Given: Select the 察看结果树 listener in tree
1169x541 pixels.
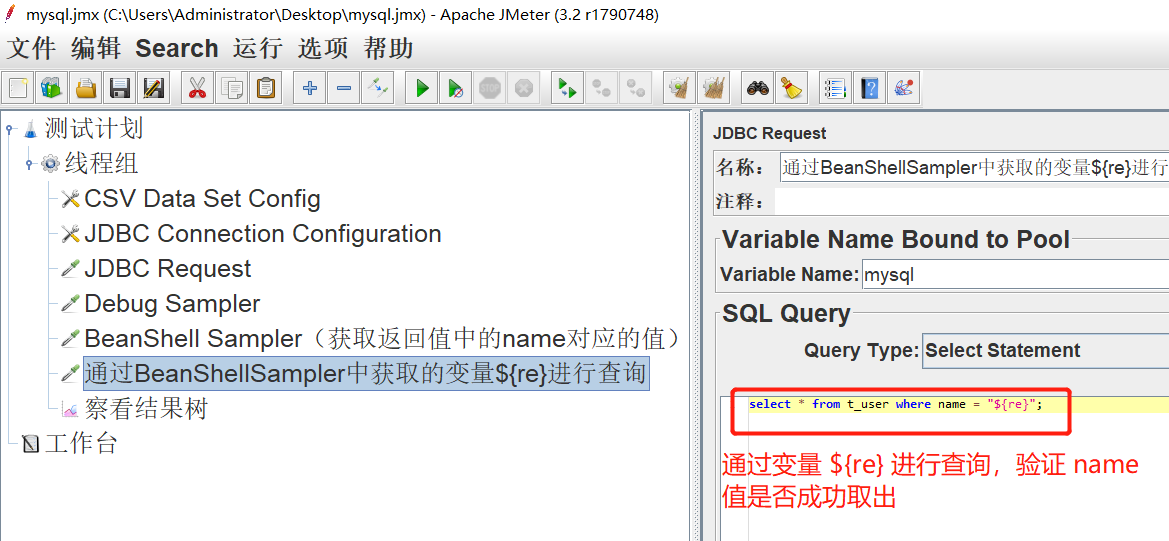Looking at the screenshot, I should click(x=146, y=409).
